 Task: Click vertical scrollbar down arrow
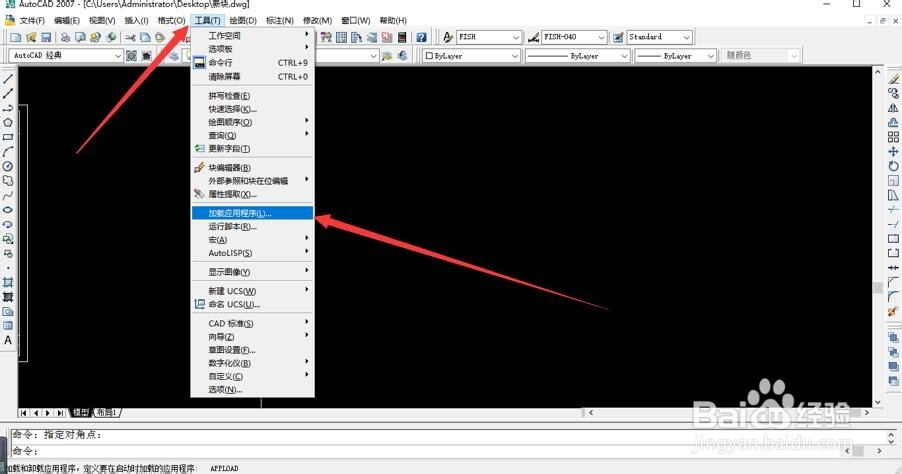click(878, 402)
